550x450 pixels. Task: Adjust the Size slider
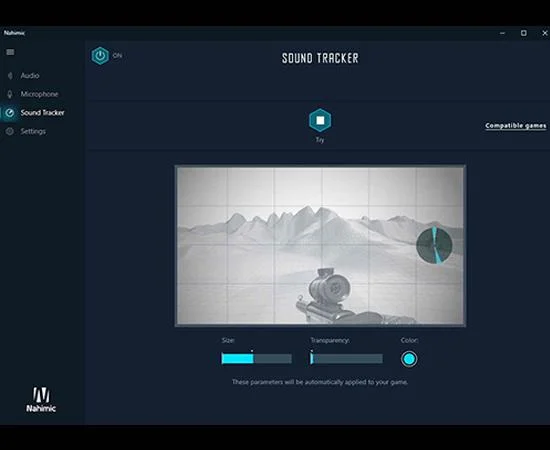[256, 358]
